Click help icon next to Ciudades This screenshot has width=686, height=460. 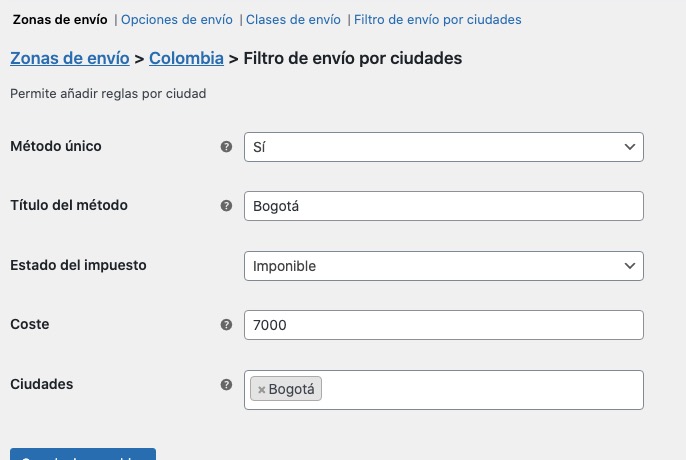226,385
